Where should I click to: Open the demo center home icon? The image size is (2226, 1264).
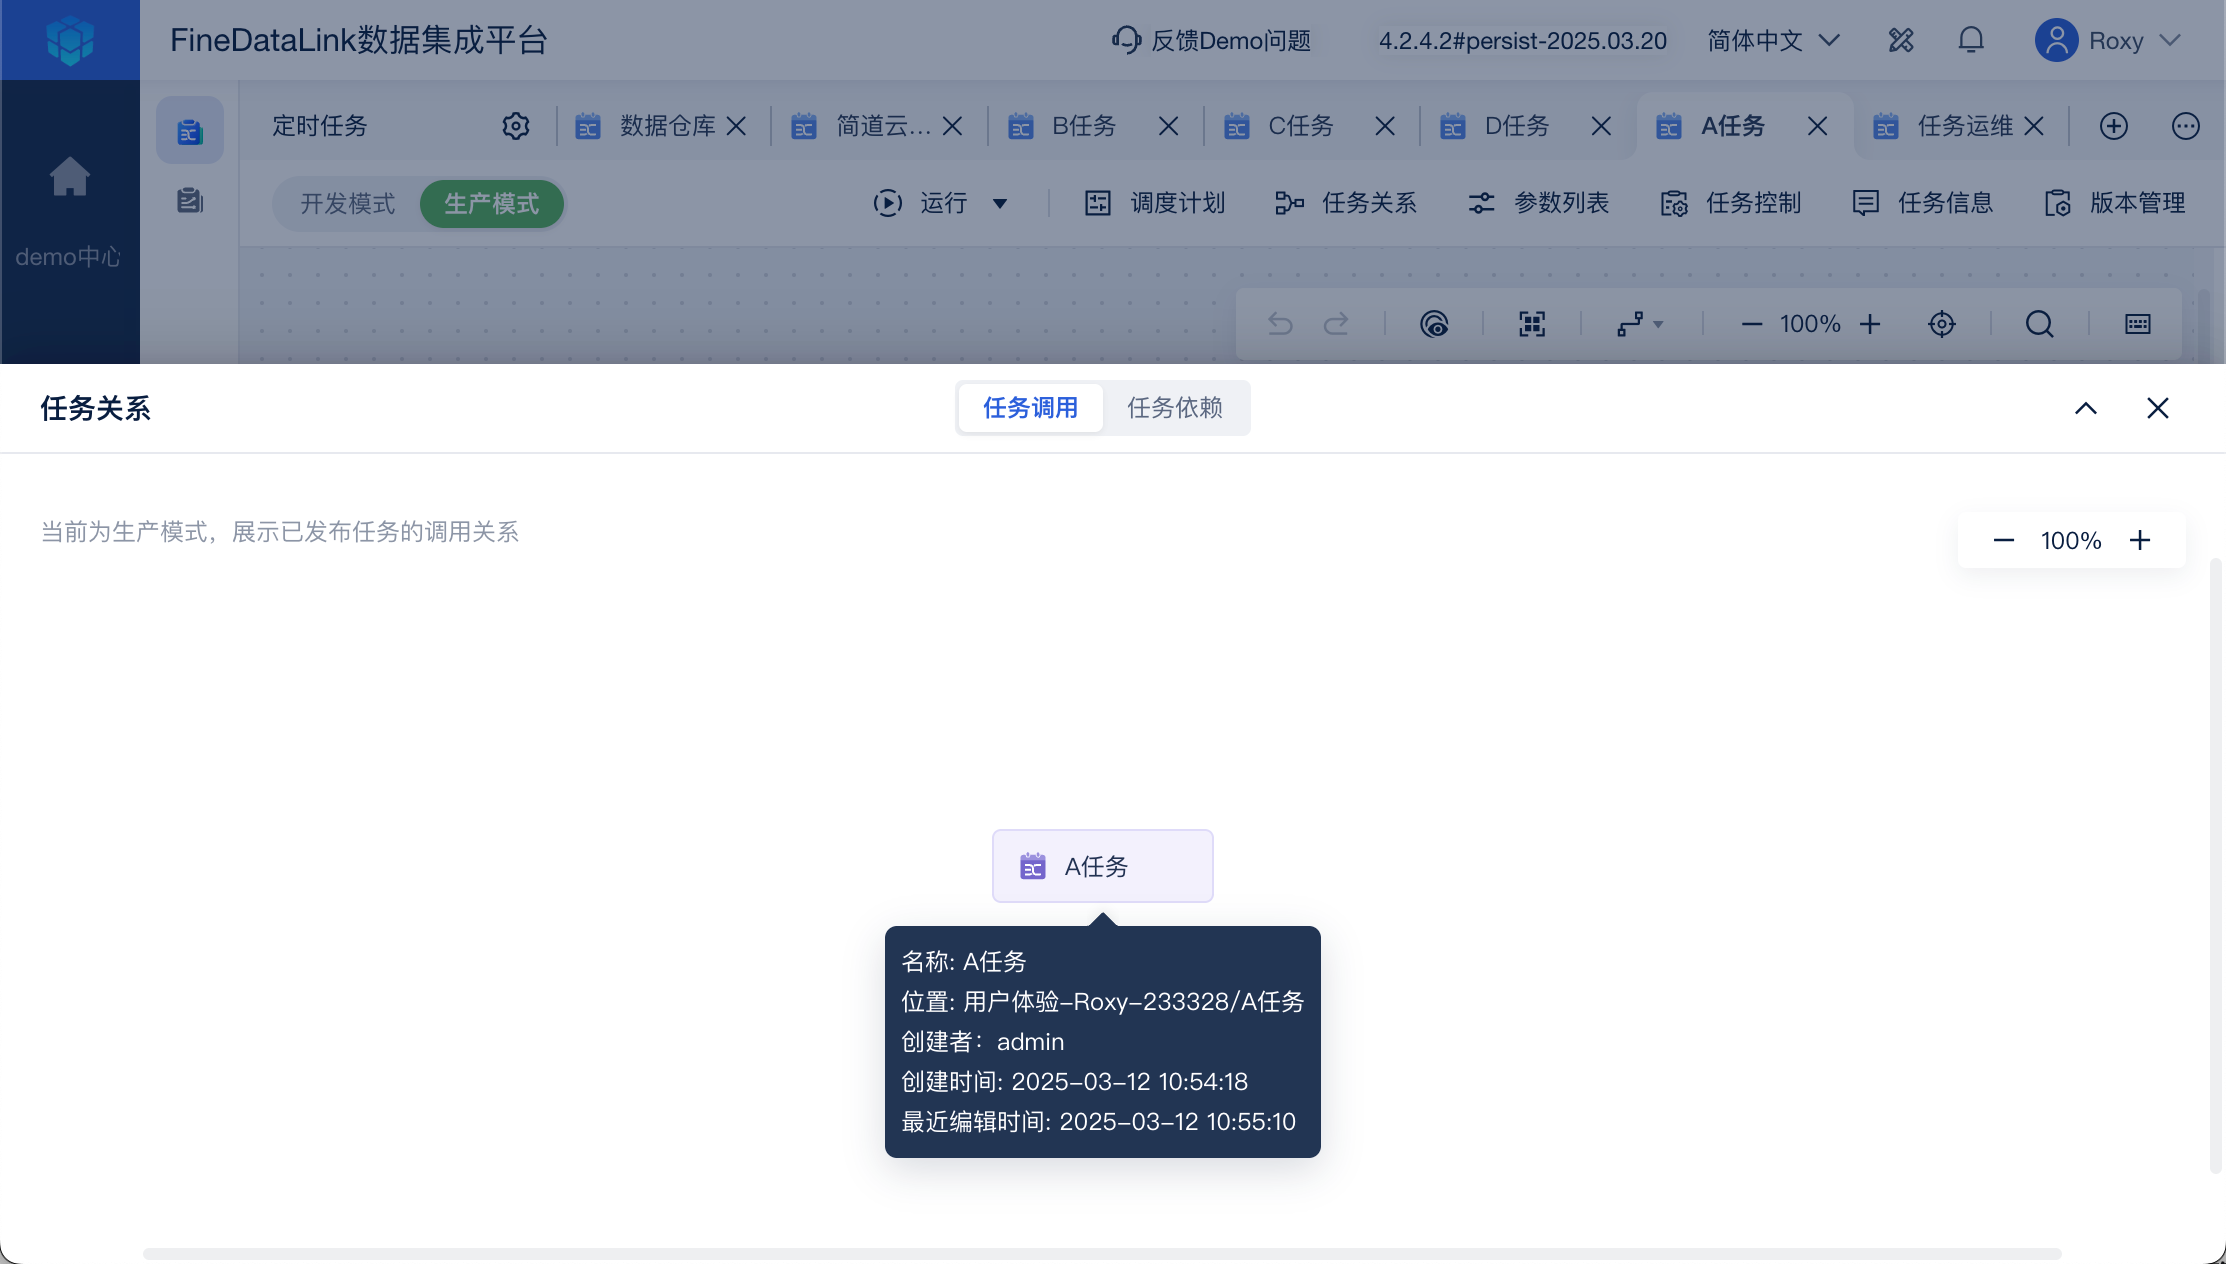(70, 177)
